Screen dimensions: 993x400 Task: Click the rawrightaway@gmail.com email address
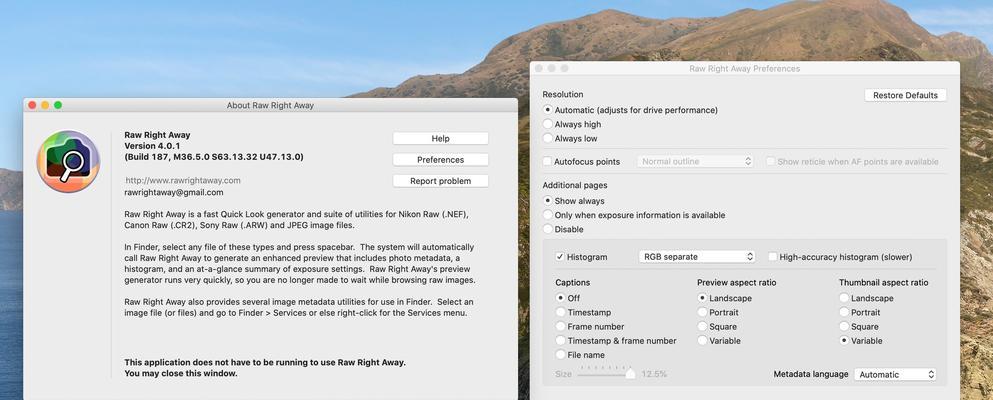174,192
